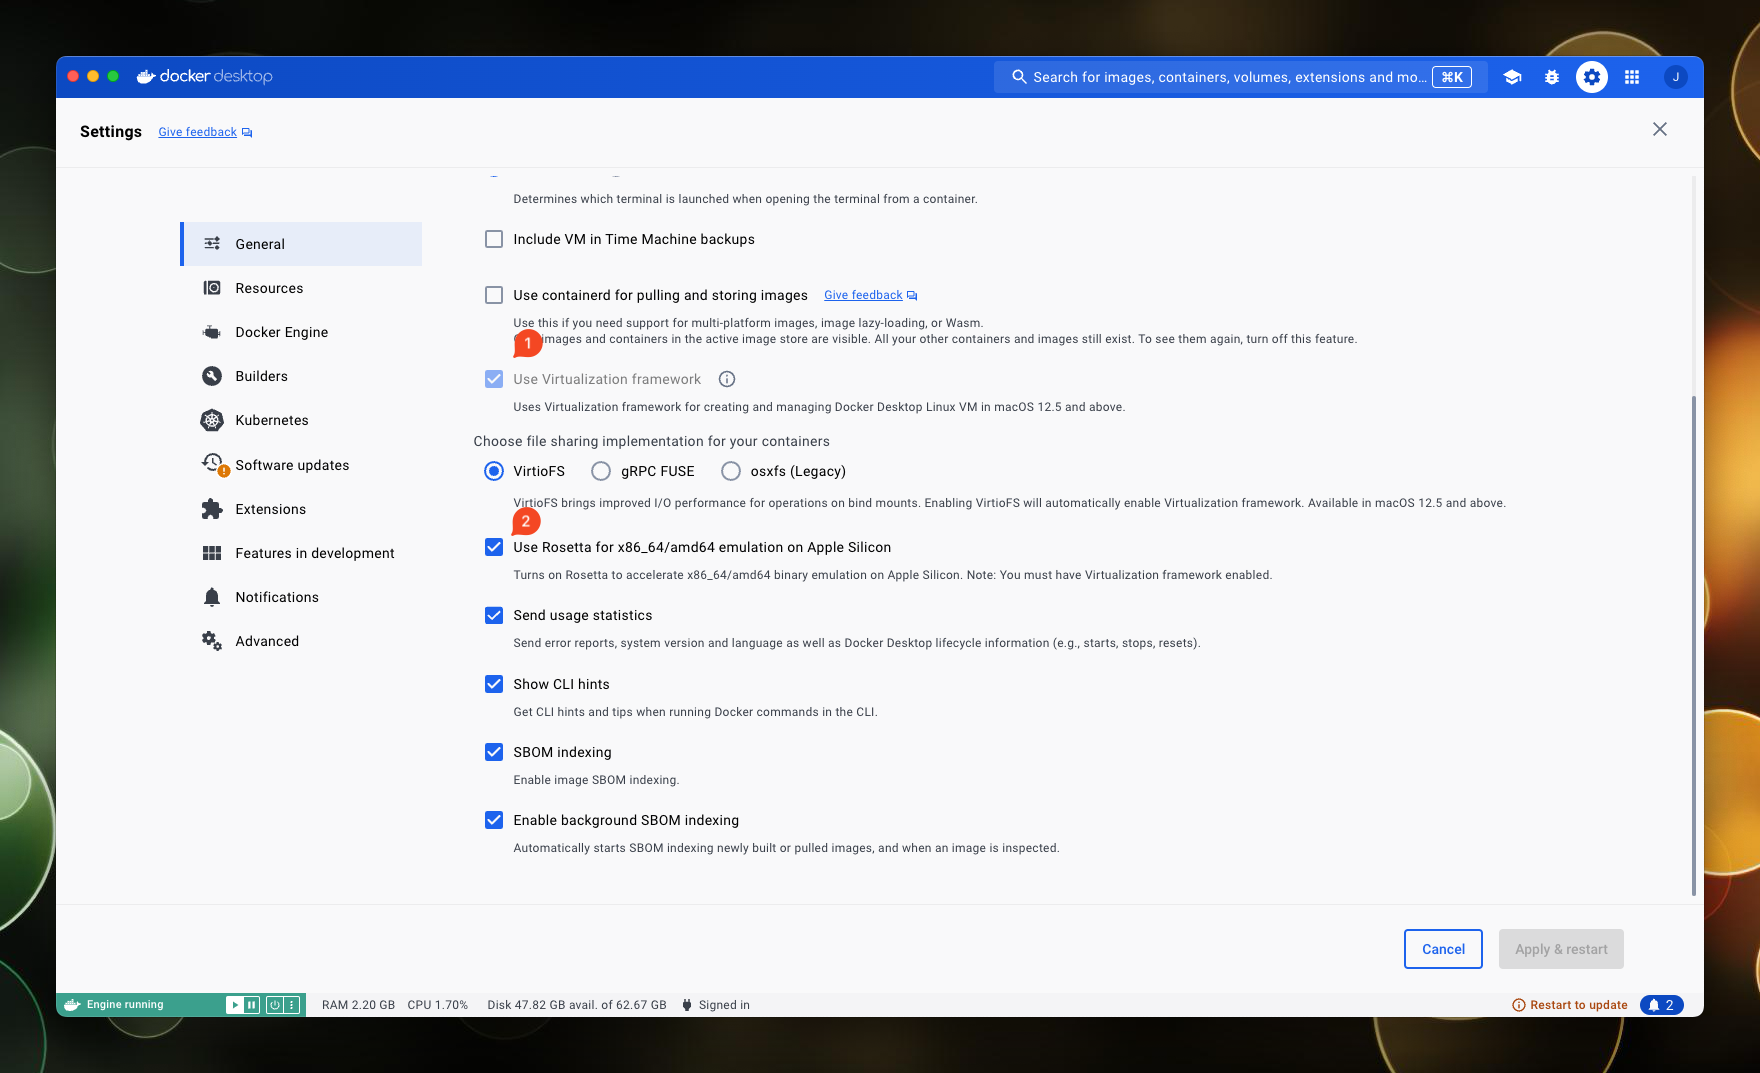Click the Notifications bell sidebar icon
The image size is (1760, 1073).
(212, 597)
